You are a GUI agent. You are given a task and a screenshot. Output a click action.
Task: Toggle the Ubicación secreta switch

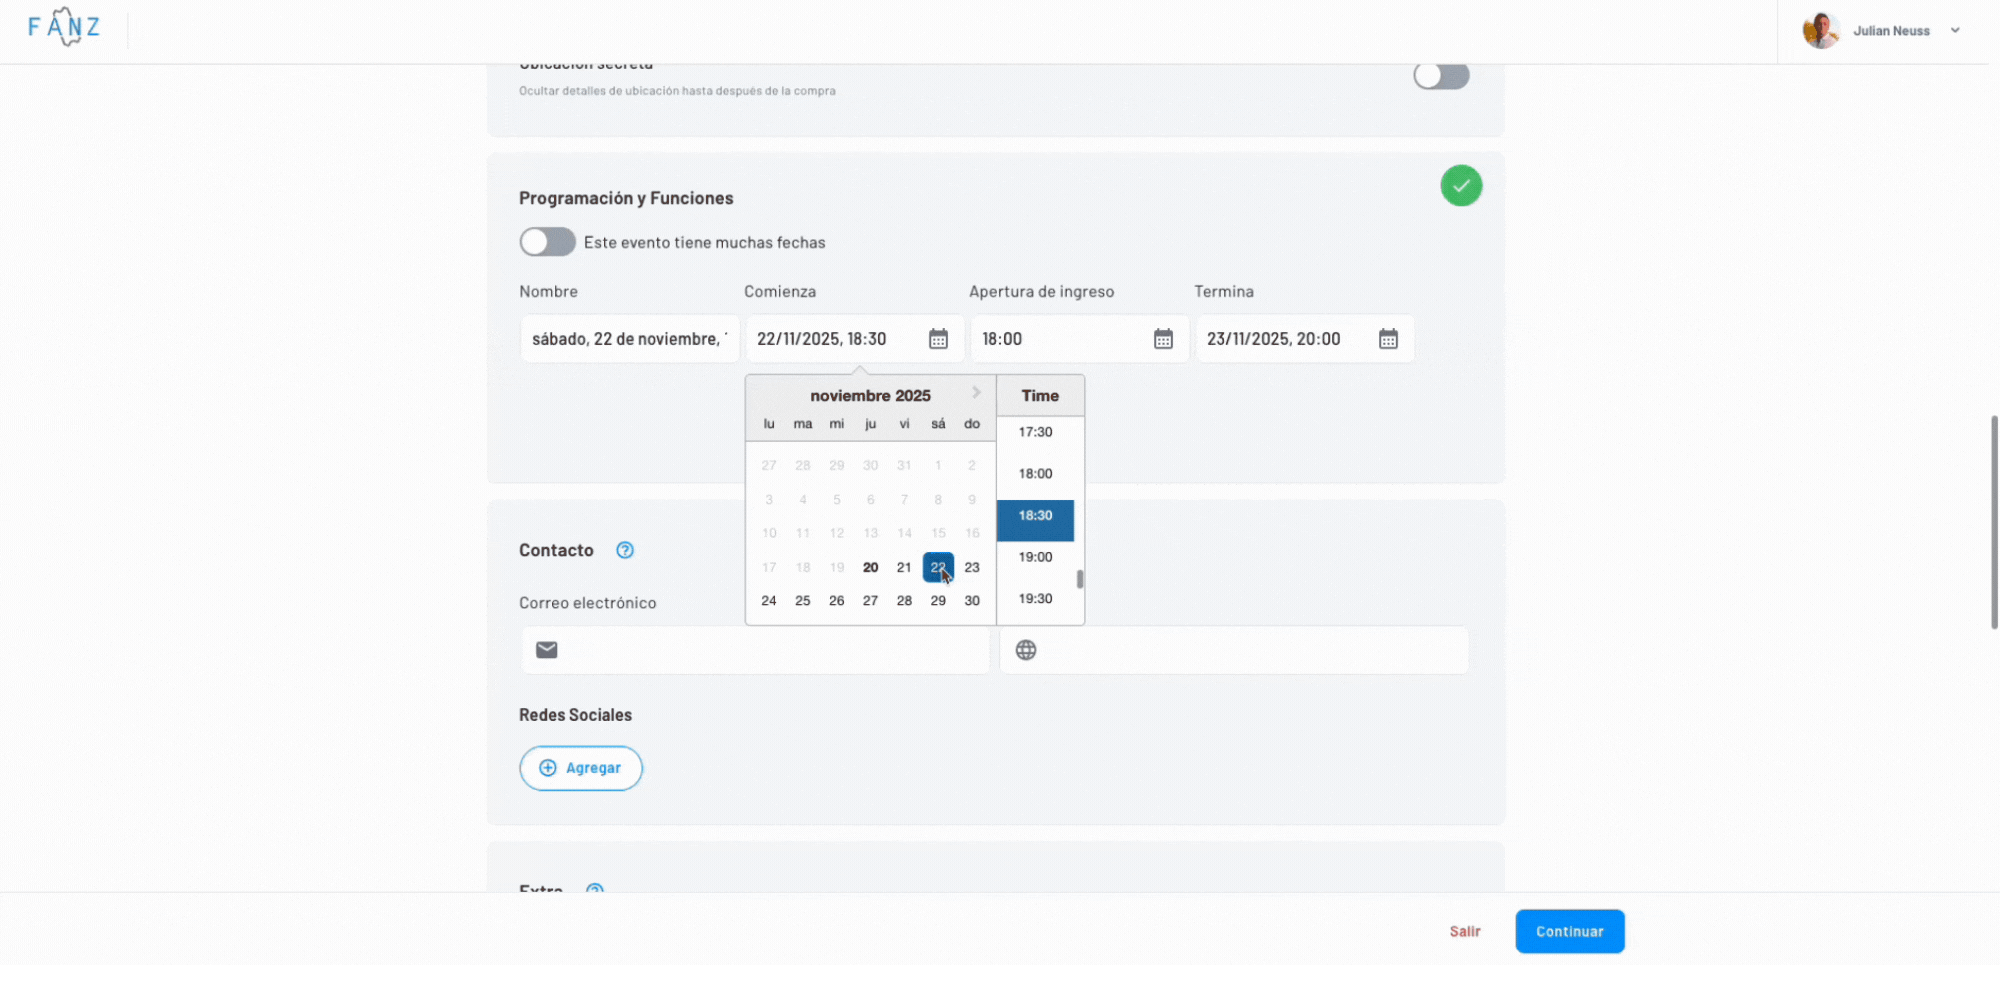pos(1441,76)
